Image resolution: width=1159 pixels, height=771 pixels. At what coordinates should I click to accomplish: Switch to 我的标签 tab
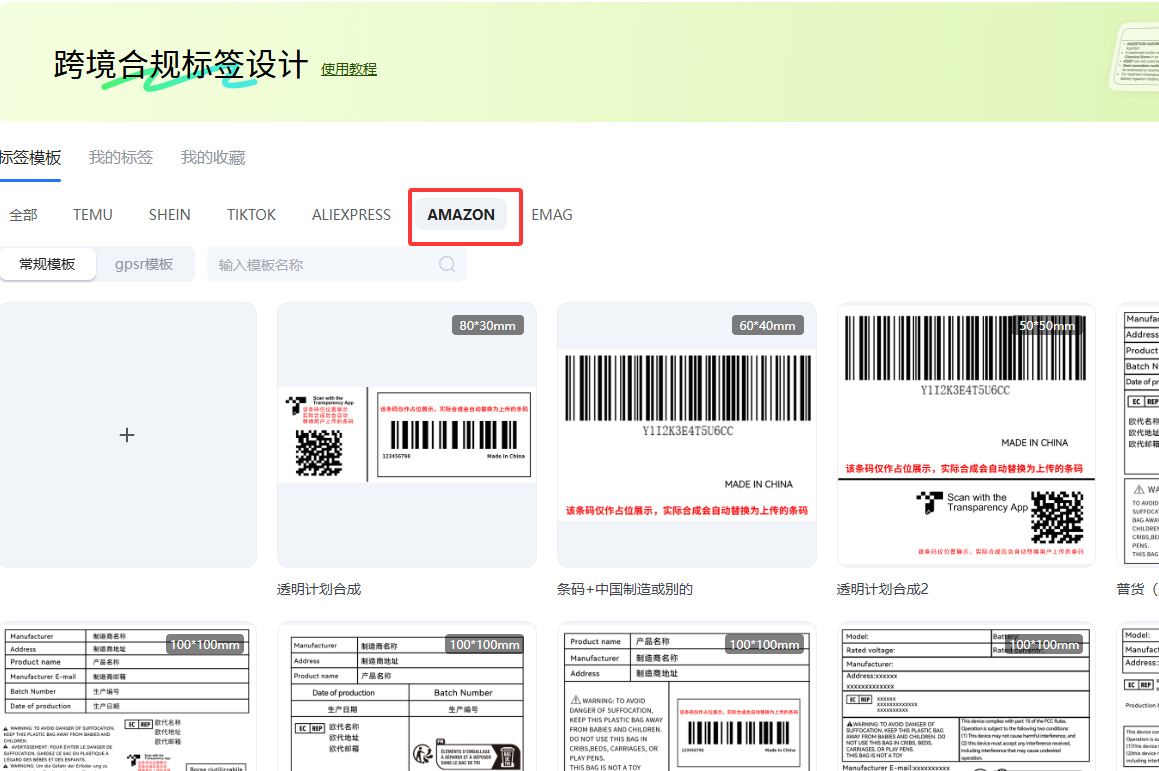click(120, 157)
